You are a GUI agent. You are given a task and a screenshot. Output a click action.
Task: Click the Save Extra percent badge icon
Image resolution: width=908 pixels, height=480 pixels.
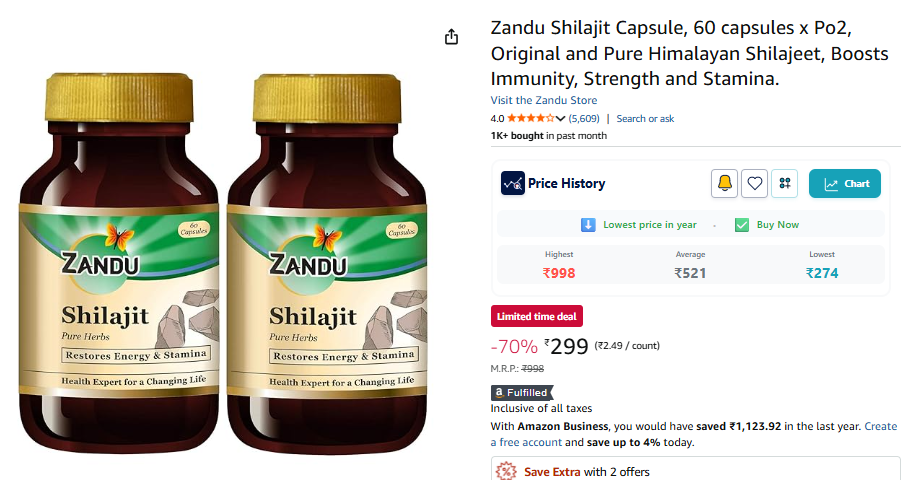[506, 471]
